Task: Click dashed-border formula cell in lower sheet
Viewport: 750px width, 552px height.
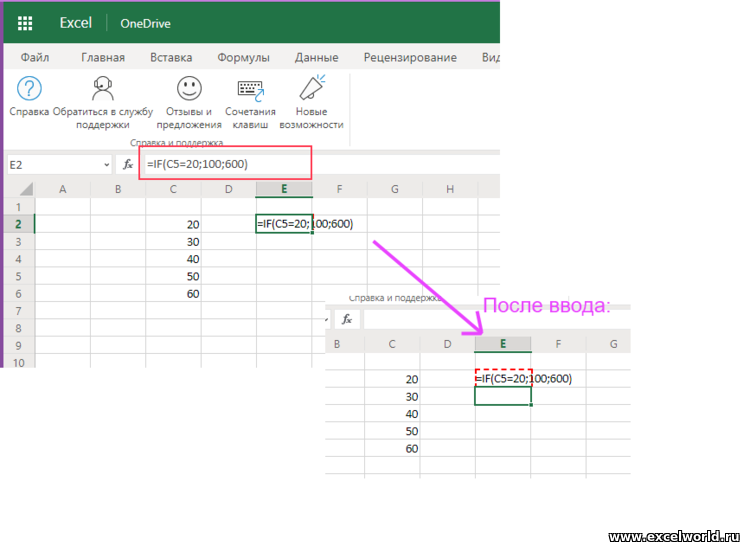Action: [x=503, y=378]
